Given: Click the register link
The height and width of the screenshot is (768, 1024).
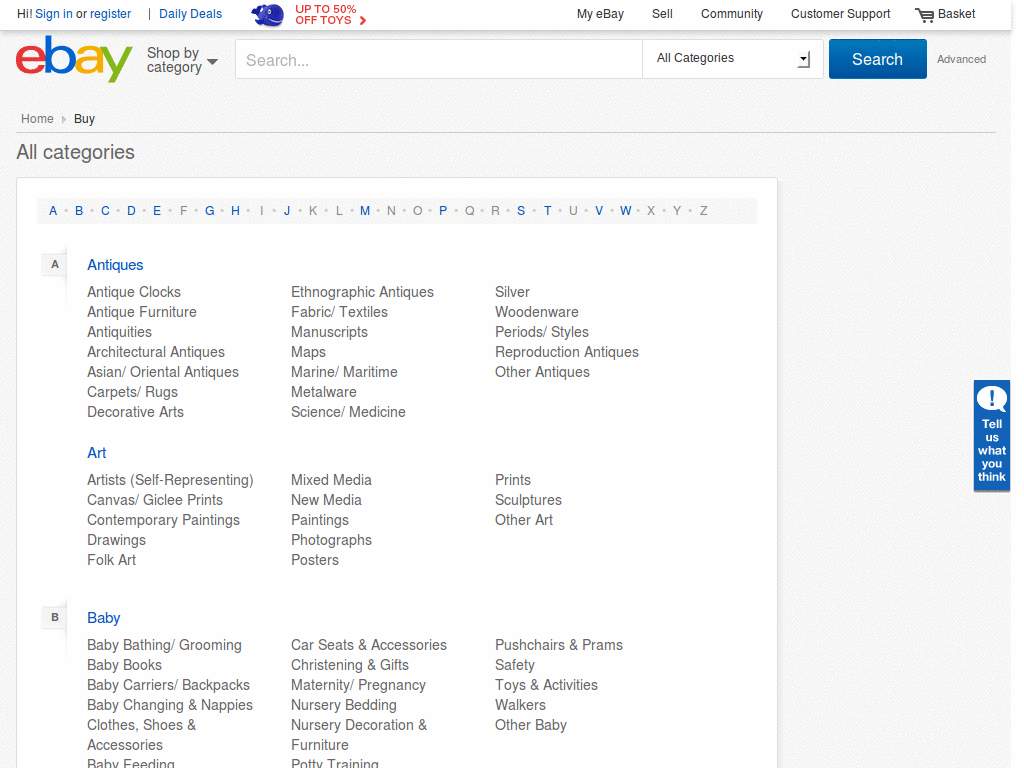Looking at the screenshot, I should (x=110, y=14).
